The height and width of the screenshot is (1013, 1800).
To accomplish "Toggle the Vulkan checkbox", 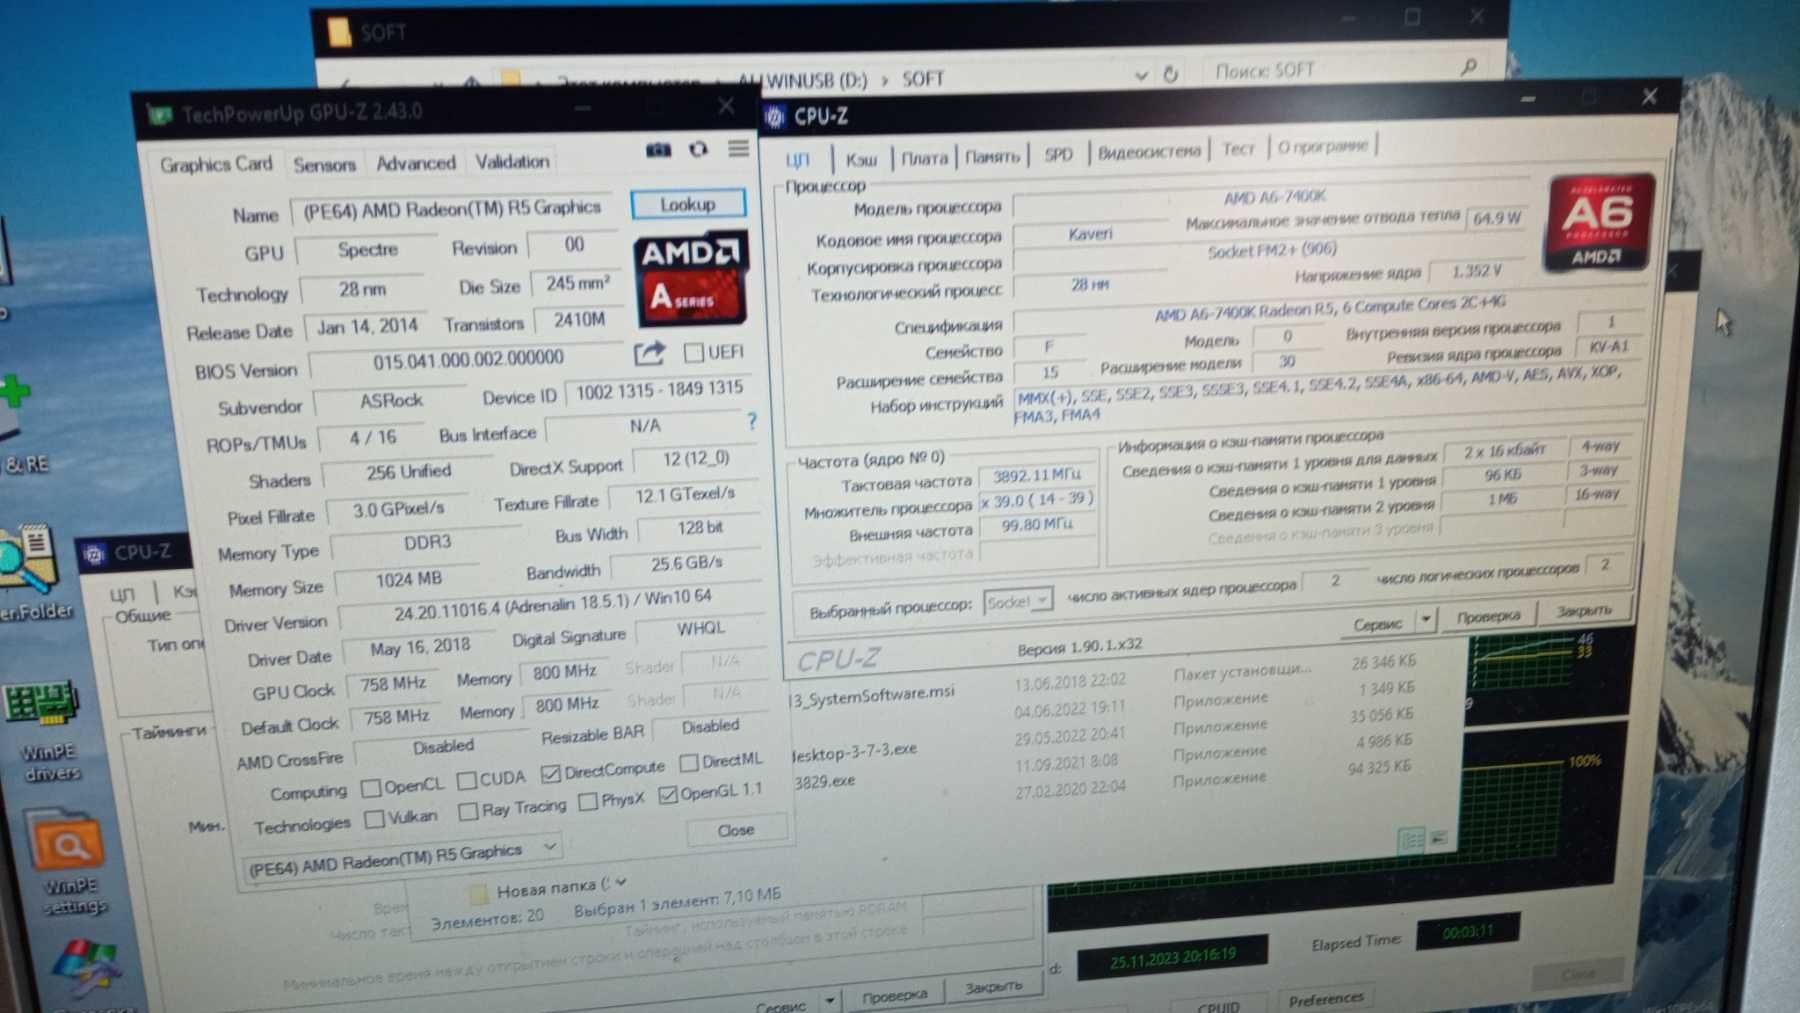I will pyautogui.click(x=374, y=819).
